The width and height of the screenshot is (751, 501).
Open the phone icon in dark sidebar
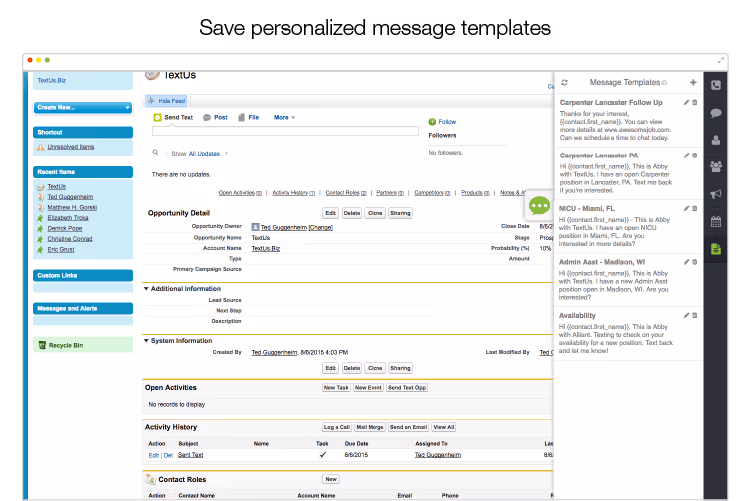click(x=716, y=85)
